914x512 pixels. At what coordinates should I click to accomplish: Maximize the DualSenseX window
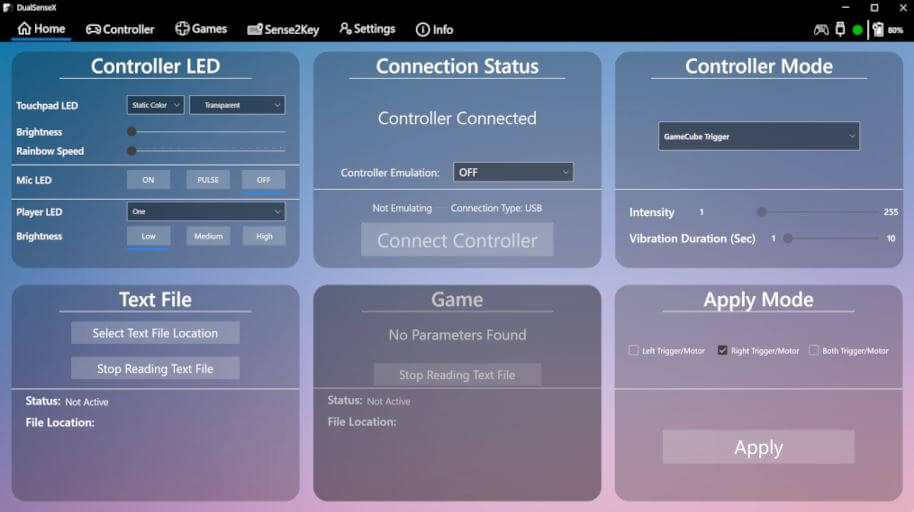click(x=874, y=8)
